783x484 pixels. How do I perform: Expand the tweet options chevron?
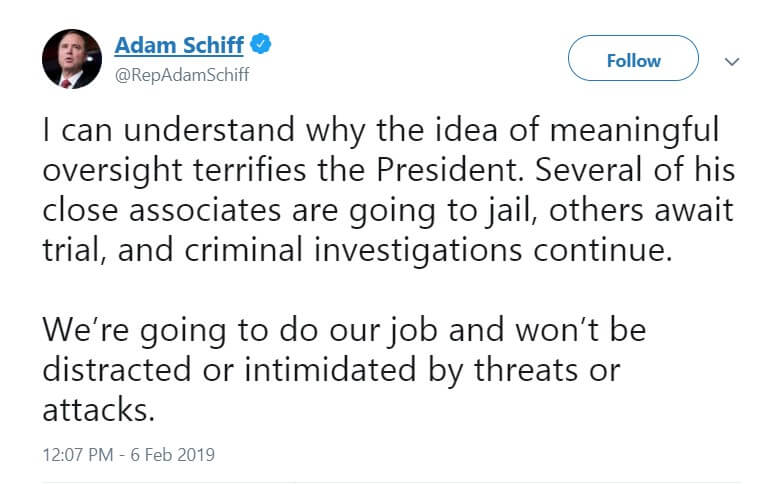coord(732,61)
